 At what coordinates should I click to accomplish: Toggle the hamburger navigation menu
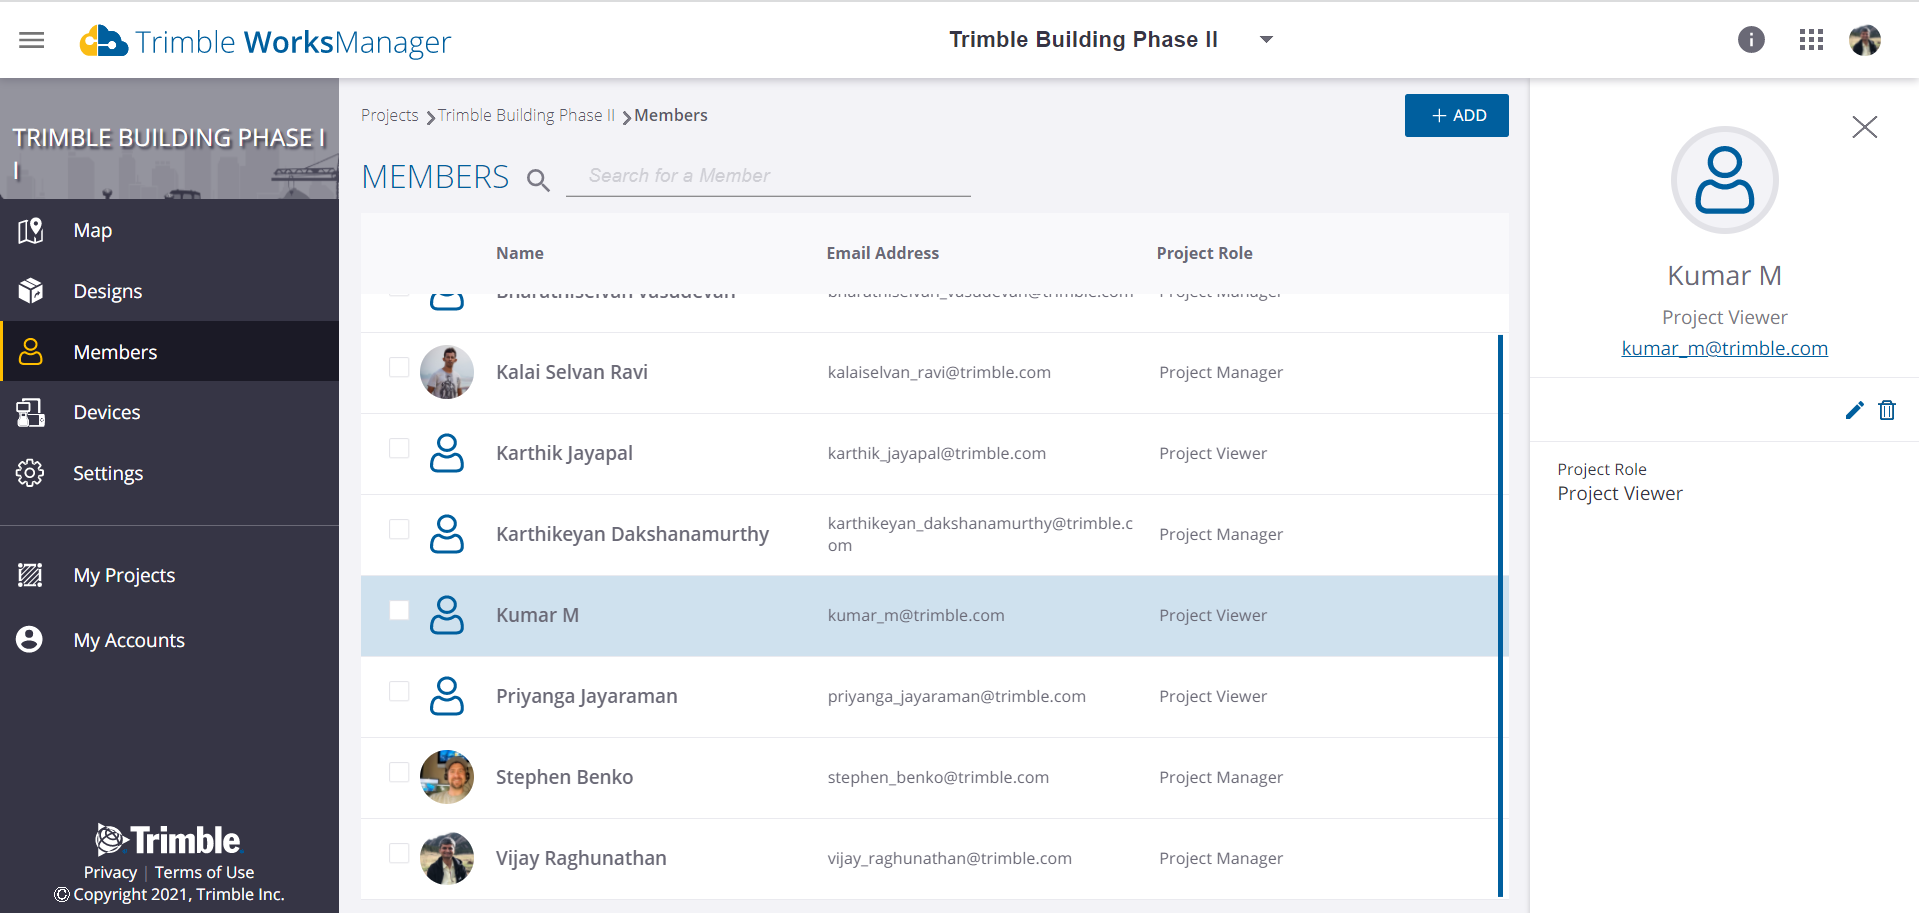coord(31,39)
